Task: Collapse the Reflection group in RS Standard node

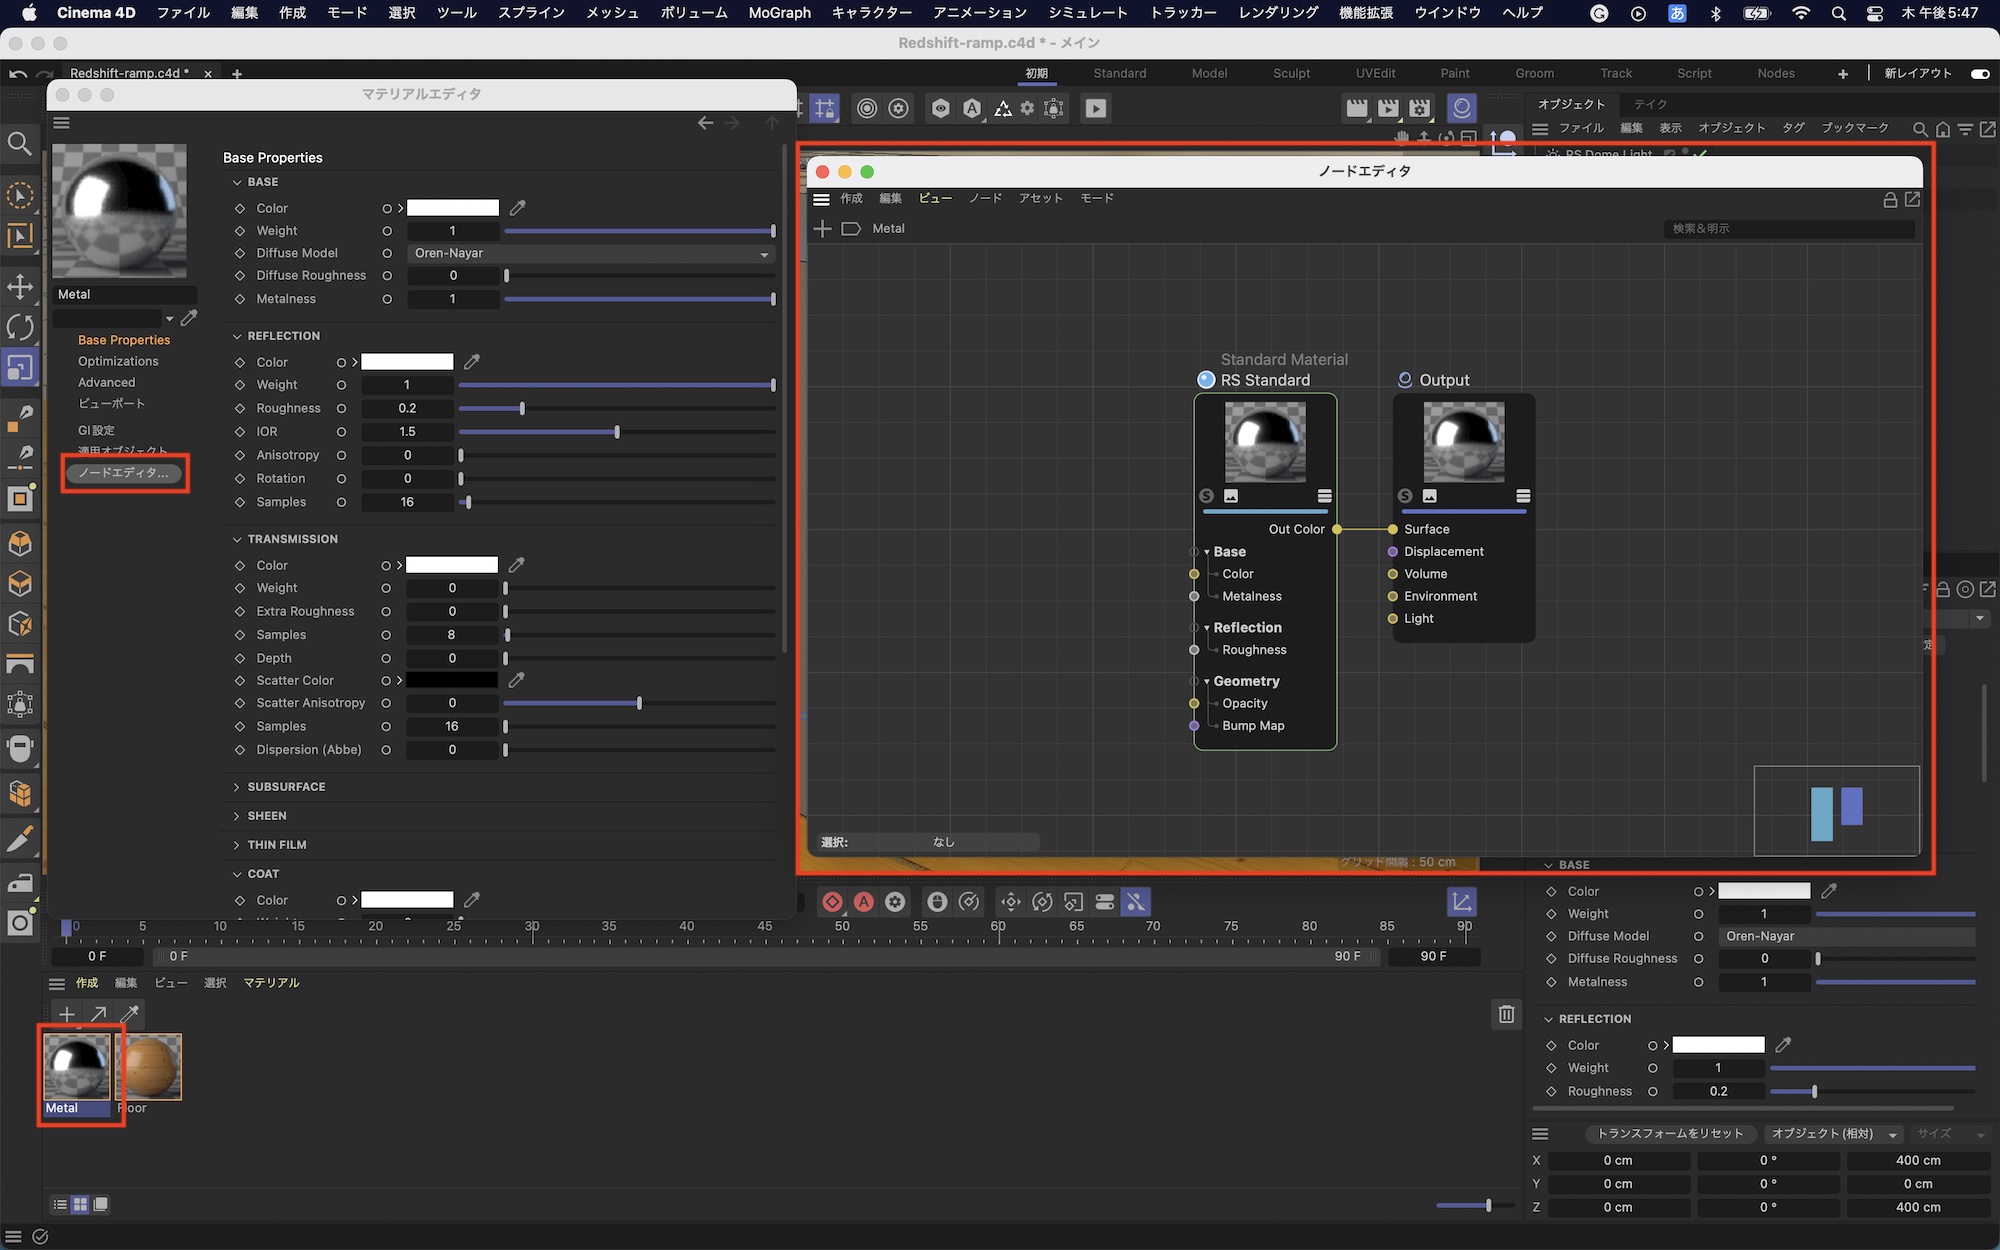Action: 1207,628
